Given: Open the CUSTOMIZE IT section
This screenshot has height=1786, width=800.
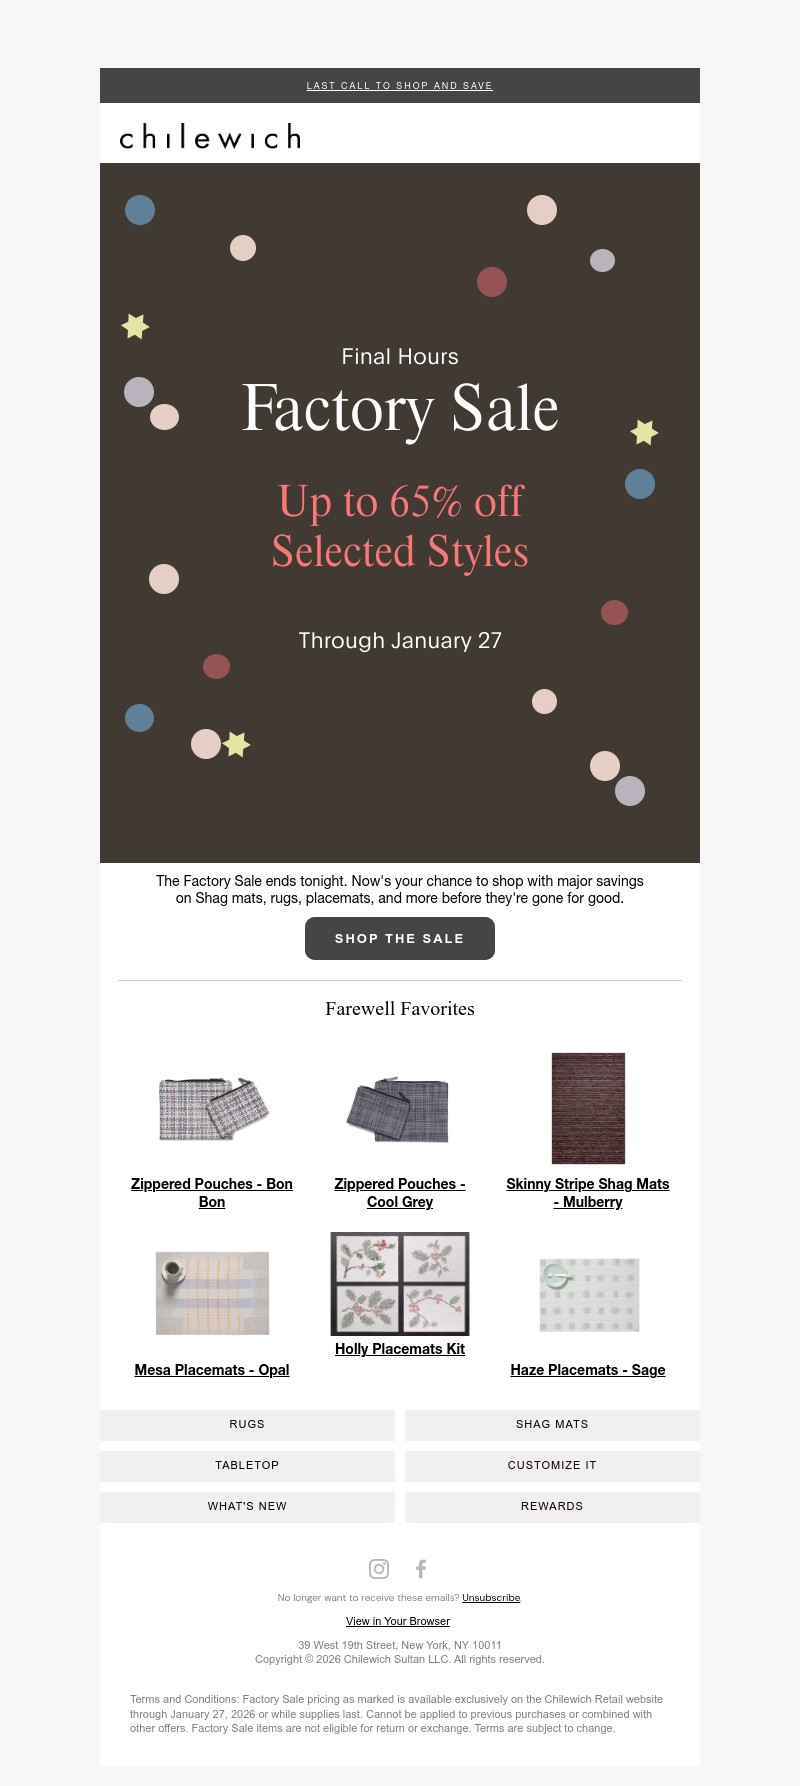Looking at the screenshot, I should click(x=551, y=1465).
